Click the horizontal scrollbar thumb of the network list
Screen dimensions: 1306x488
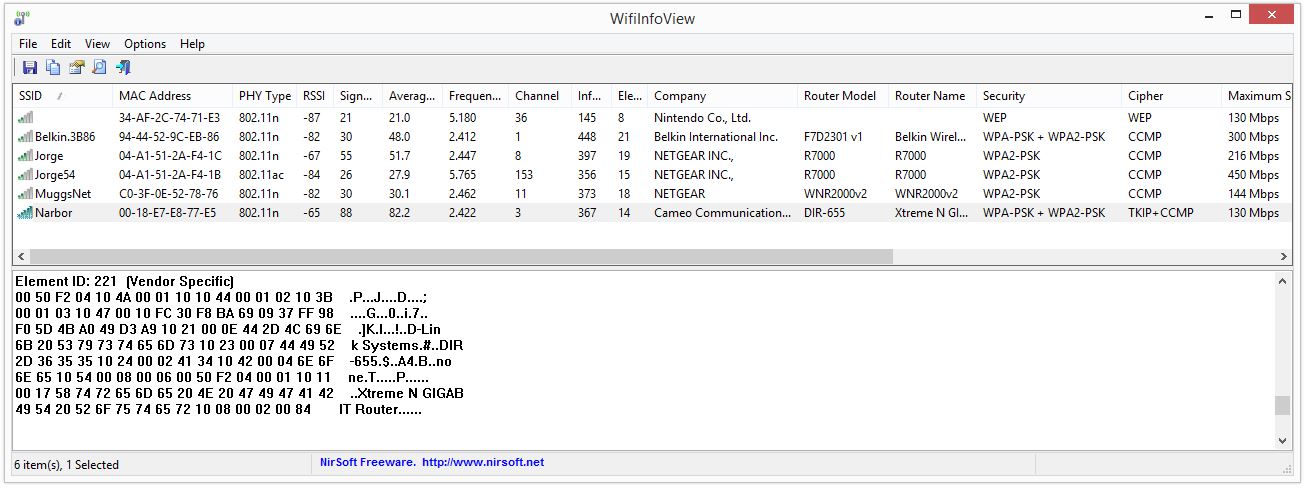click(x=461, y=257)
